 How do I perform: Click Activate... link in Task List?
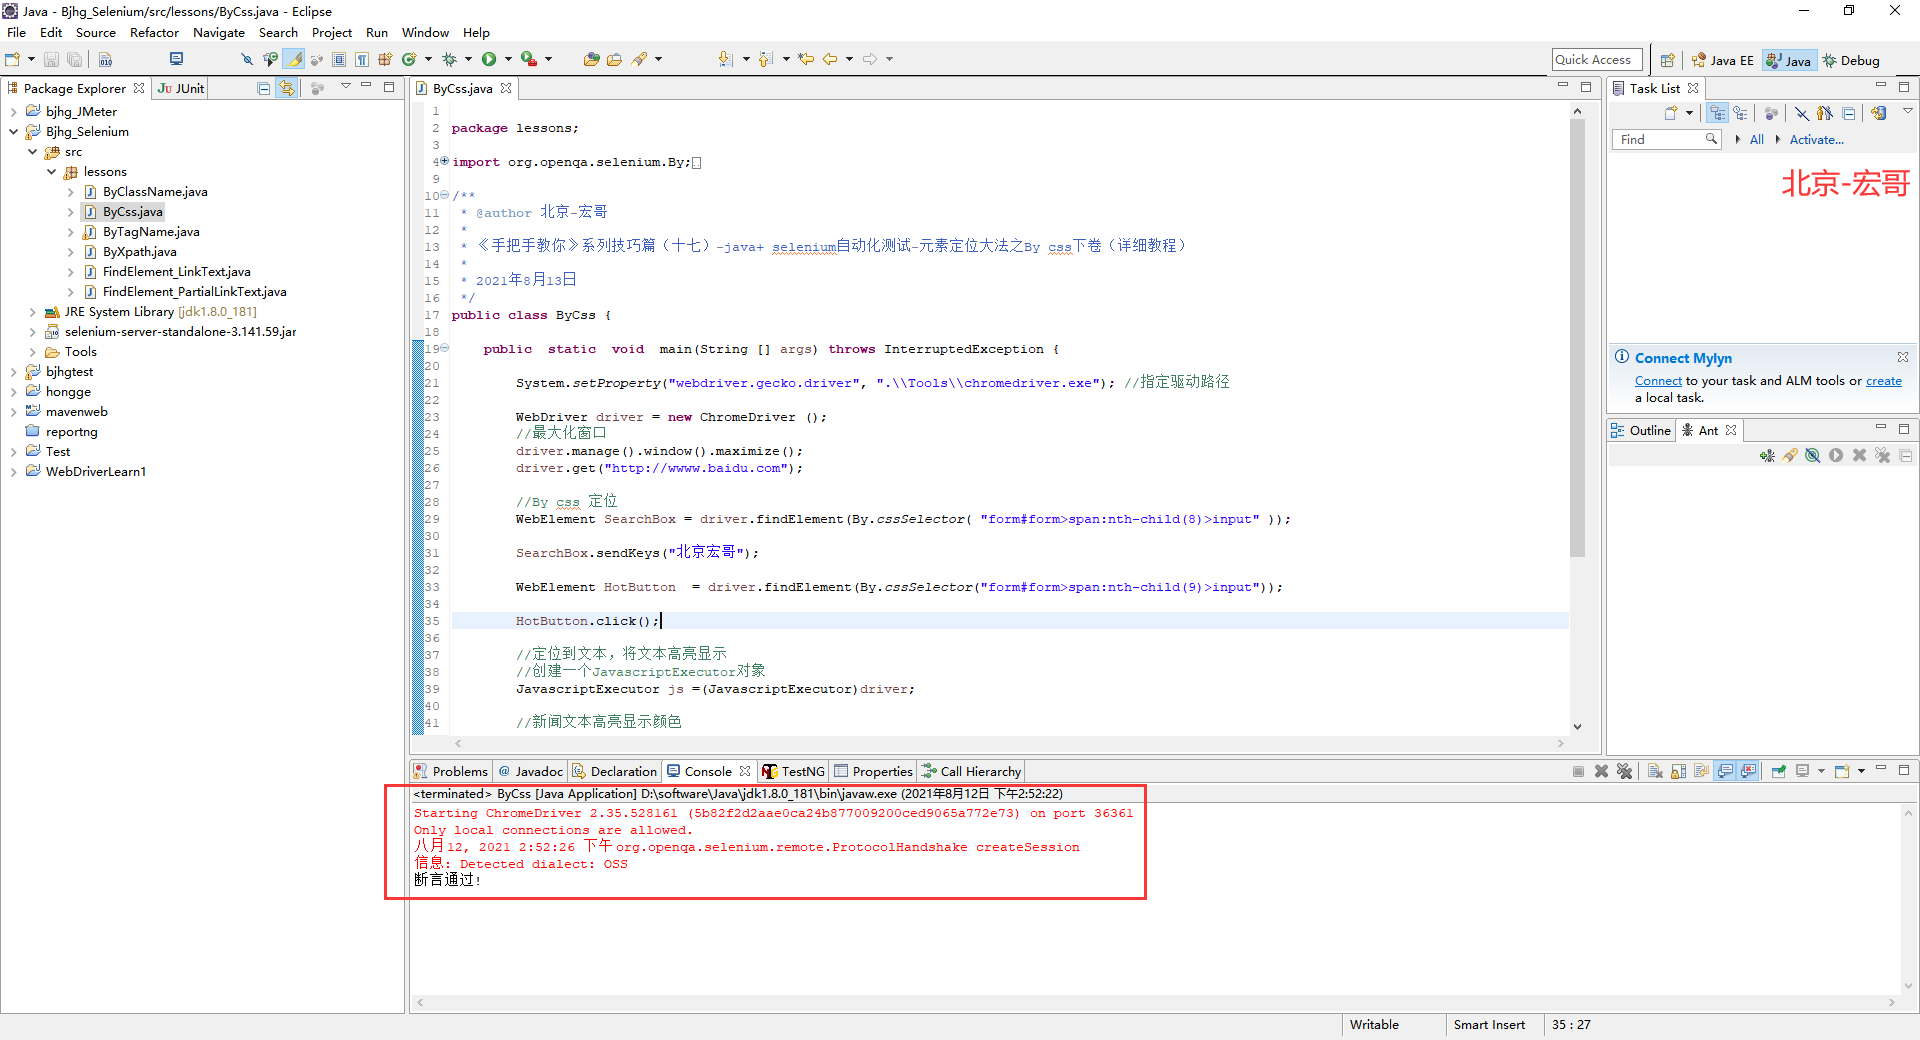click(1816, 140)
